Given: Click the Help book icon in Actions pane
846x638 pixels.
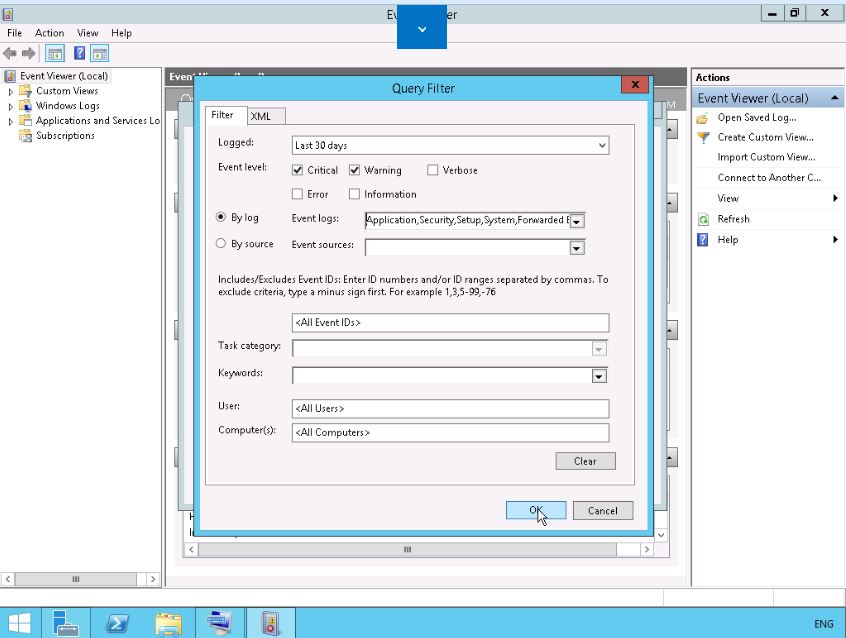Looking at the screenshot, I should click(x=702, y=240).
